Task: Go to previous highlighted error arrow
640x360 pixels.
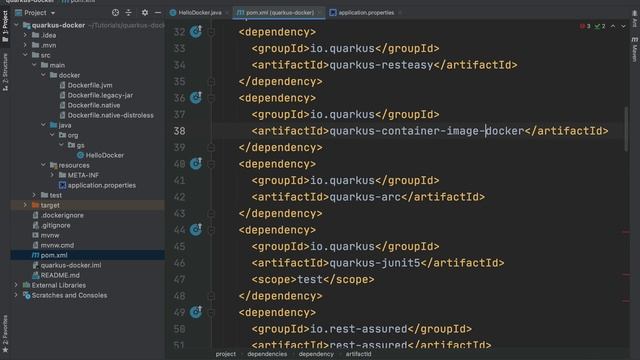Action: pyautogui.click(x=613, y=26)
